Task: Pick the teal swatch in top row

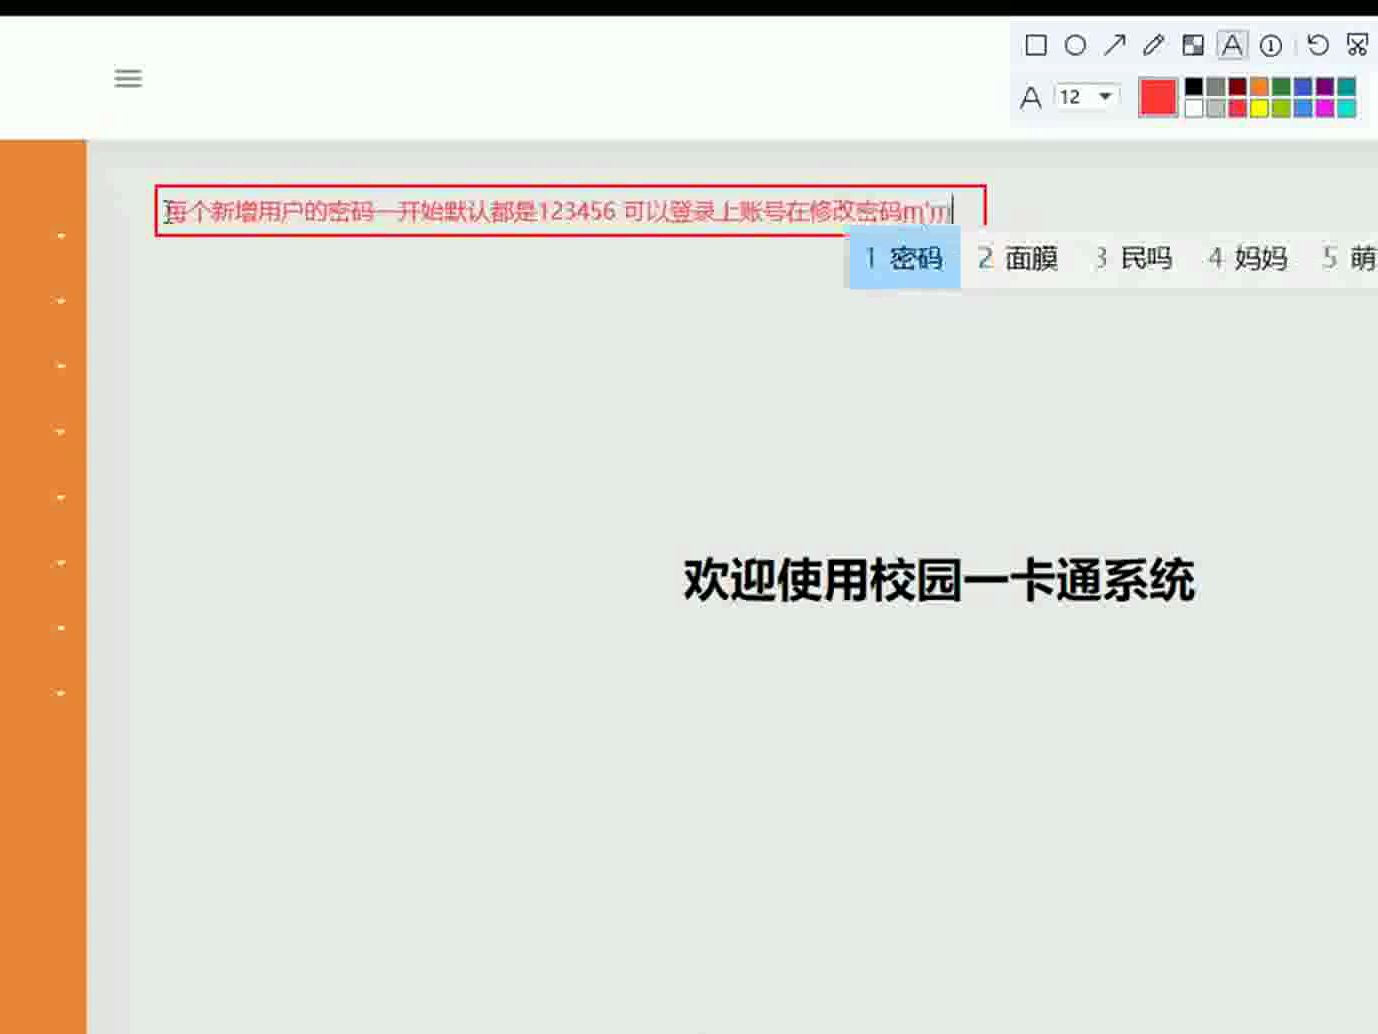Action: pyautogui.click(x=1347, y=87)
